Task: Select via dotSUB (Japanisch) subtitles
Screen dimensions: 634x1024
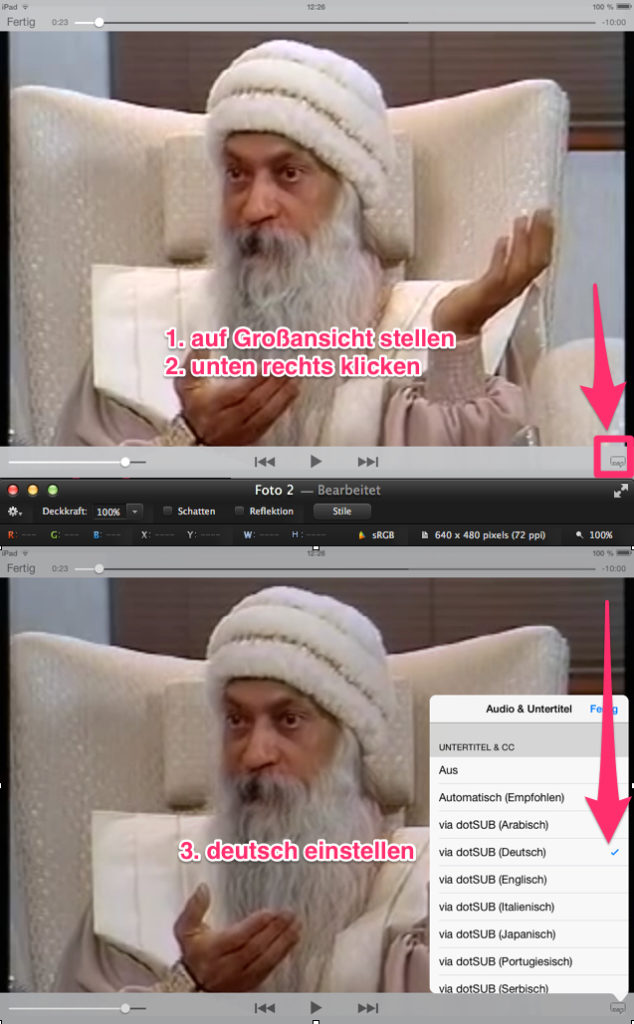Action: coord(529,935)
